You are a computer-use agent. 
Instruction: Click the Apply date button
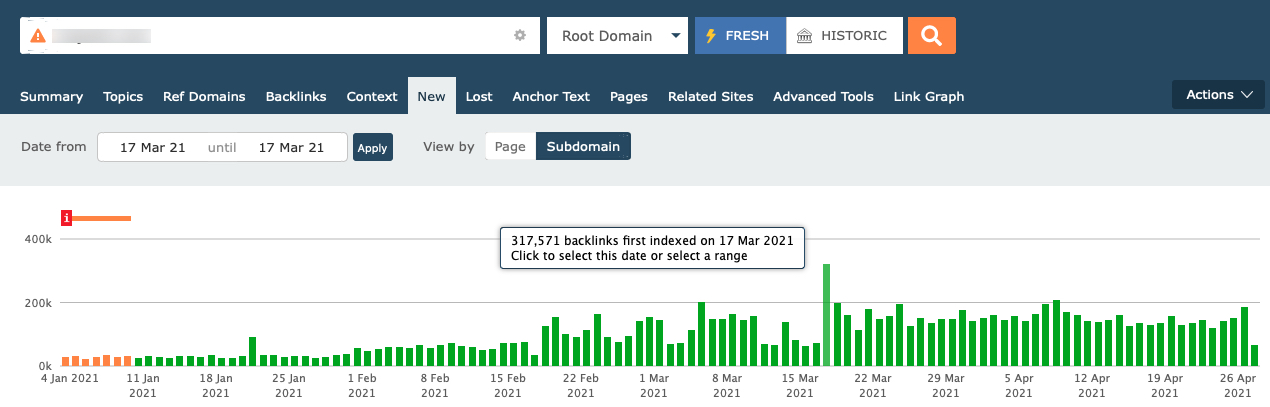tap(372, 148)
